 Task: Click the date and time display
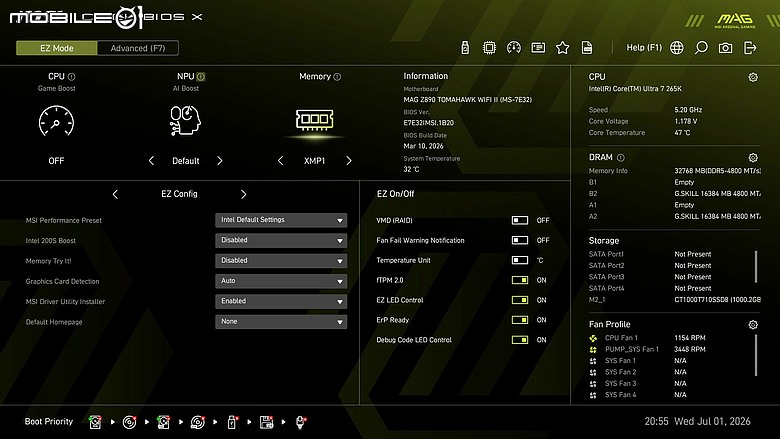click(x=697, y=421)
